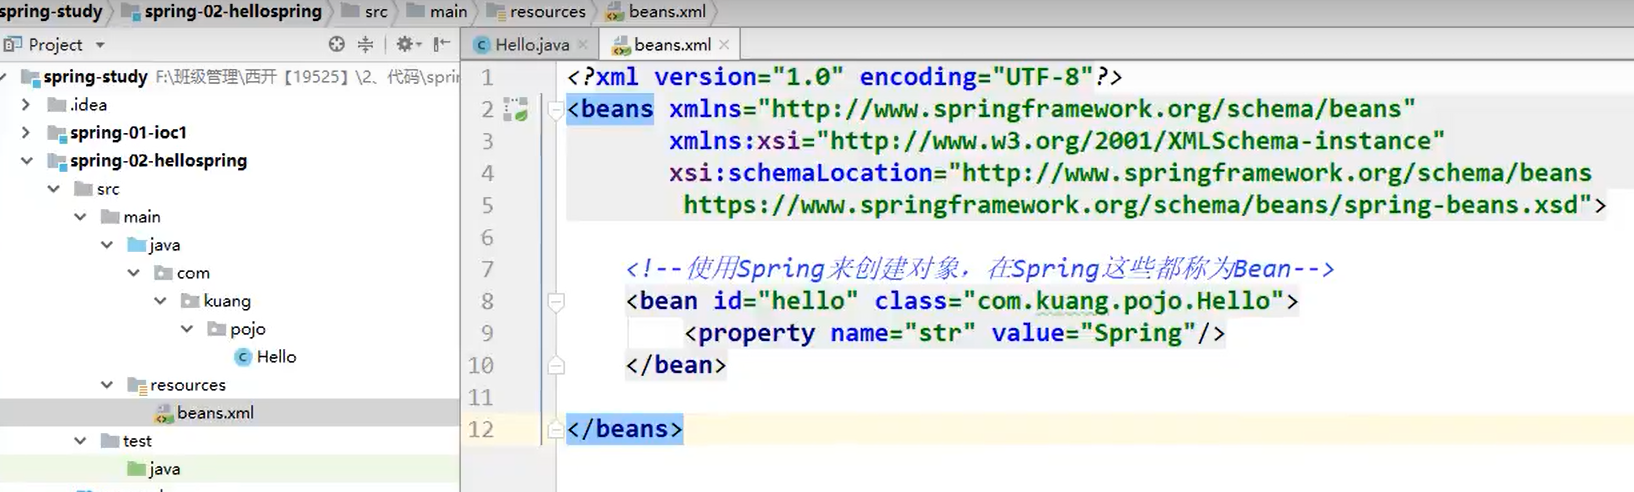Click the main breadcrumb

pos(448,12)
